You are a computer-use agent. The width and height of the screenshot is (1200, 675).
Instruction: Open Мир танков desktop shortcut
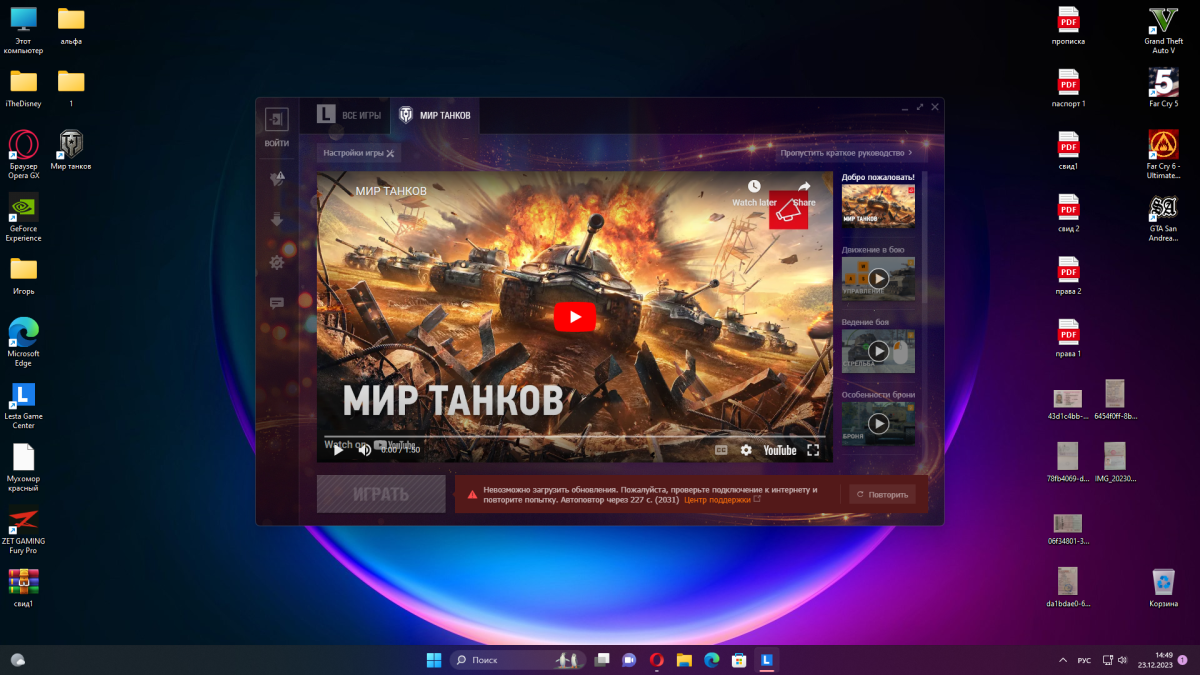pos(71,150)
